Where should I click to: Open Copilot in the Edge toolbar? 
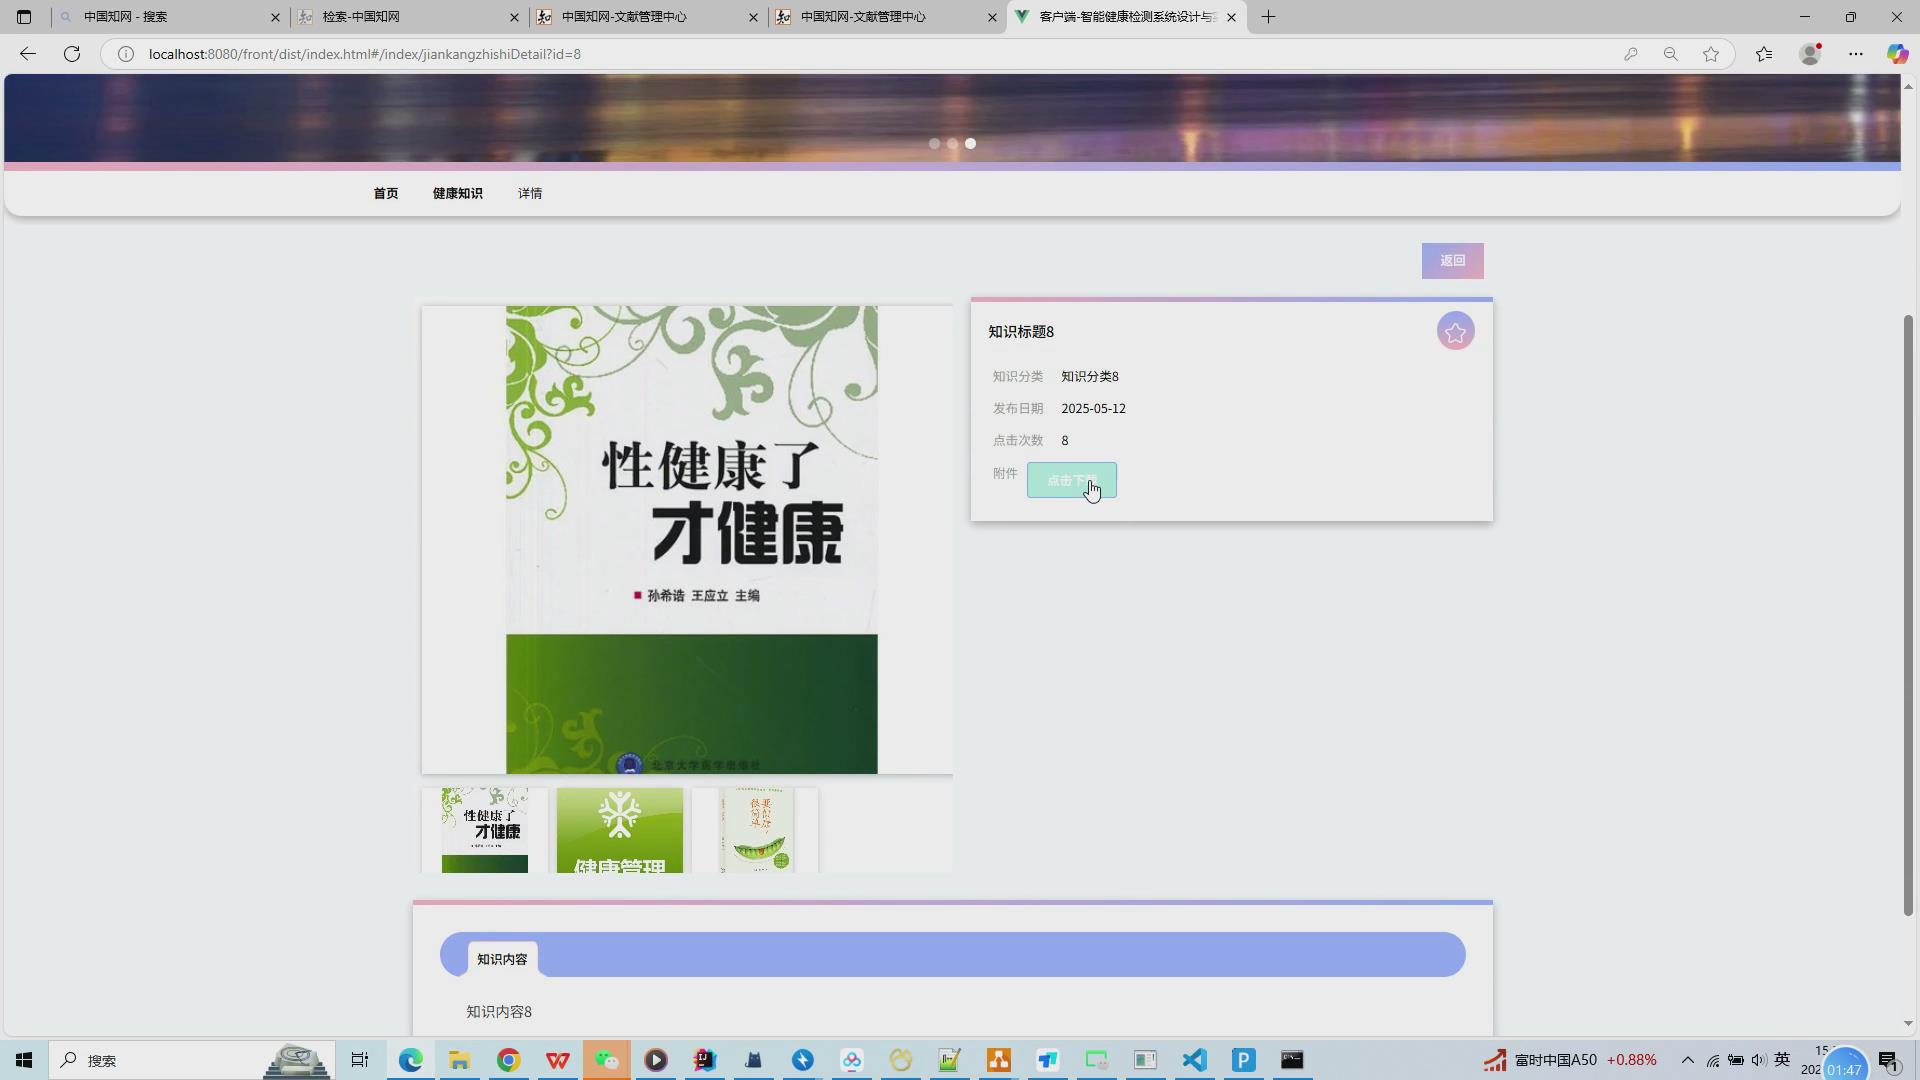tap(1897, 54)
